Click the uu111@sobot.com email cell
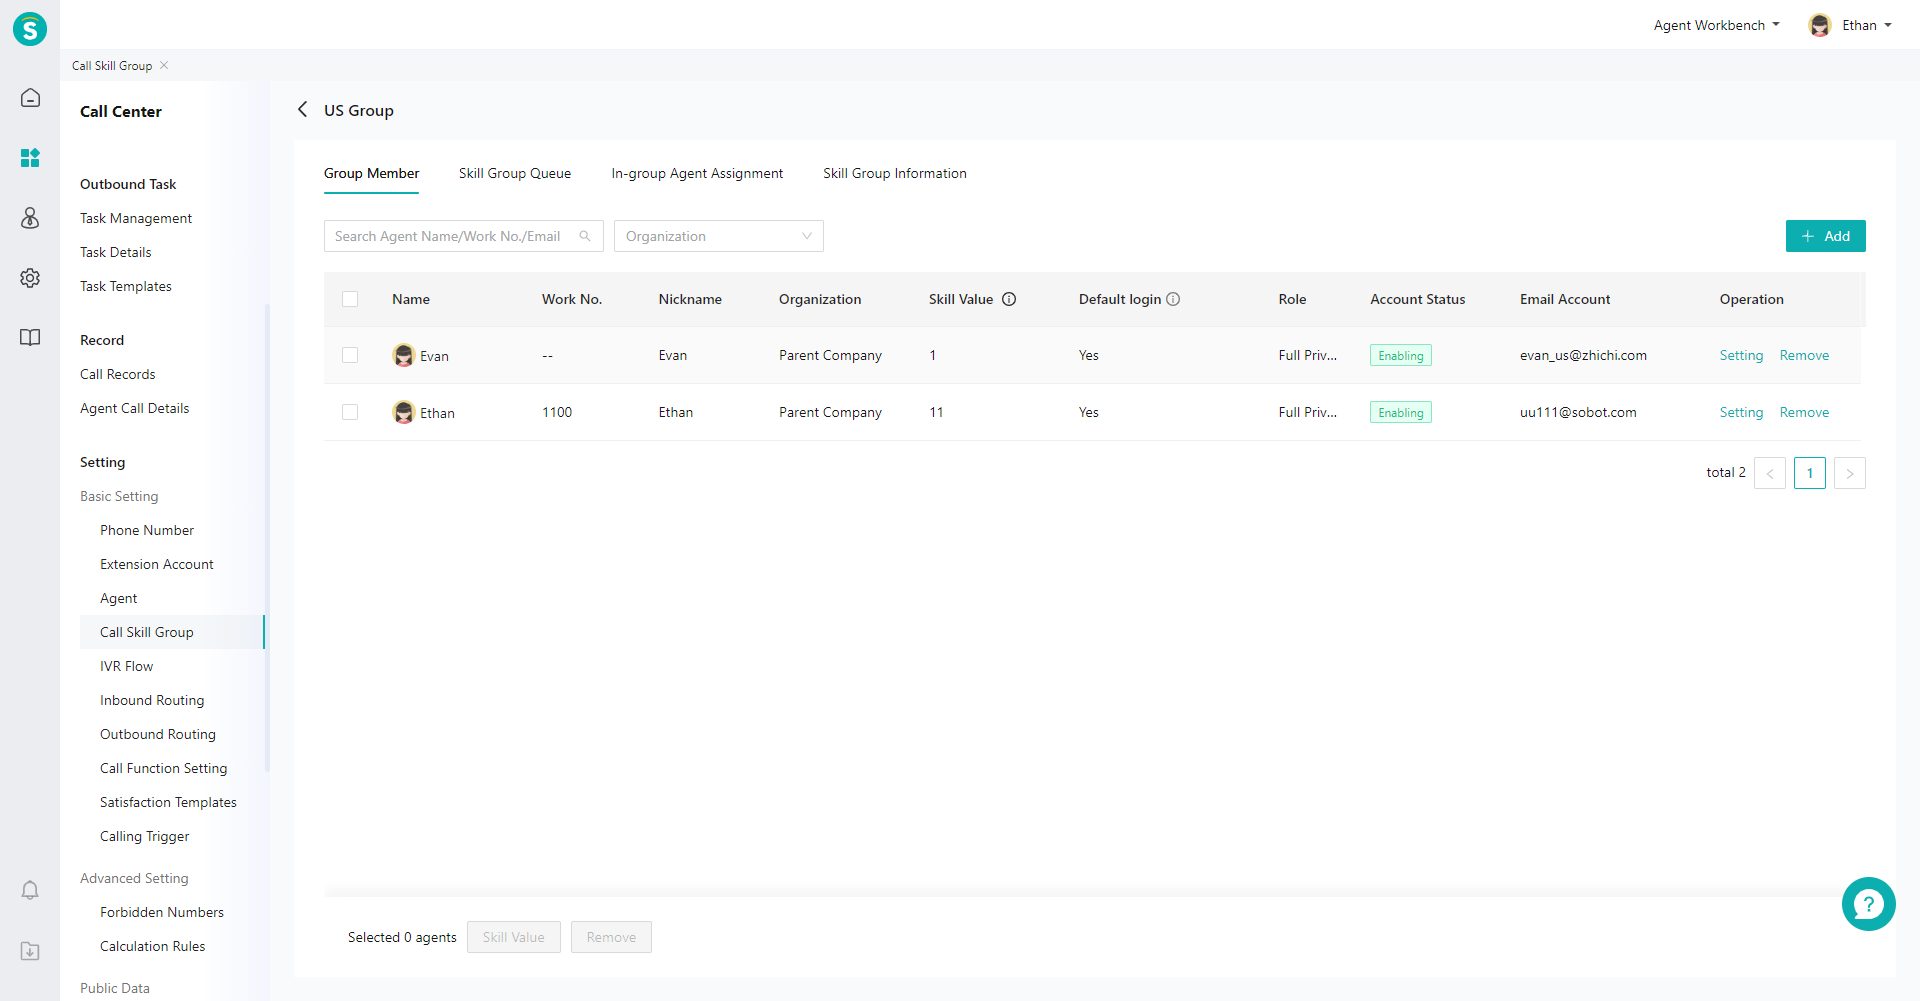The height and width of the screenshot is (1001, 1920). click(1578, 412)
